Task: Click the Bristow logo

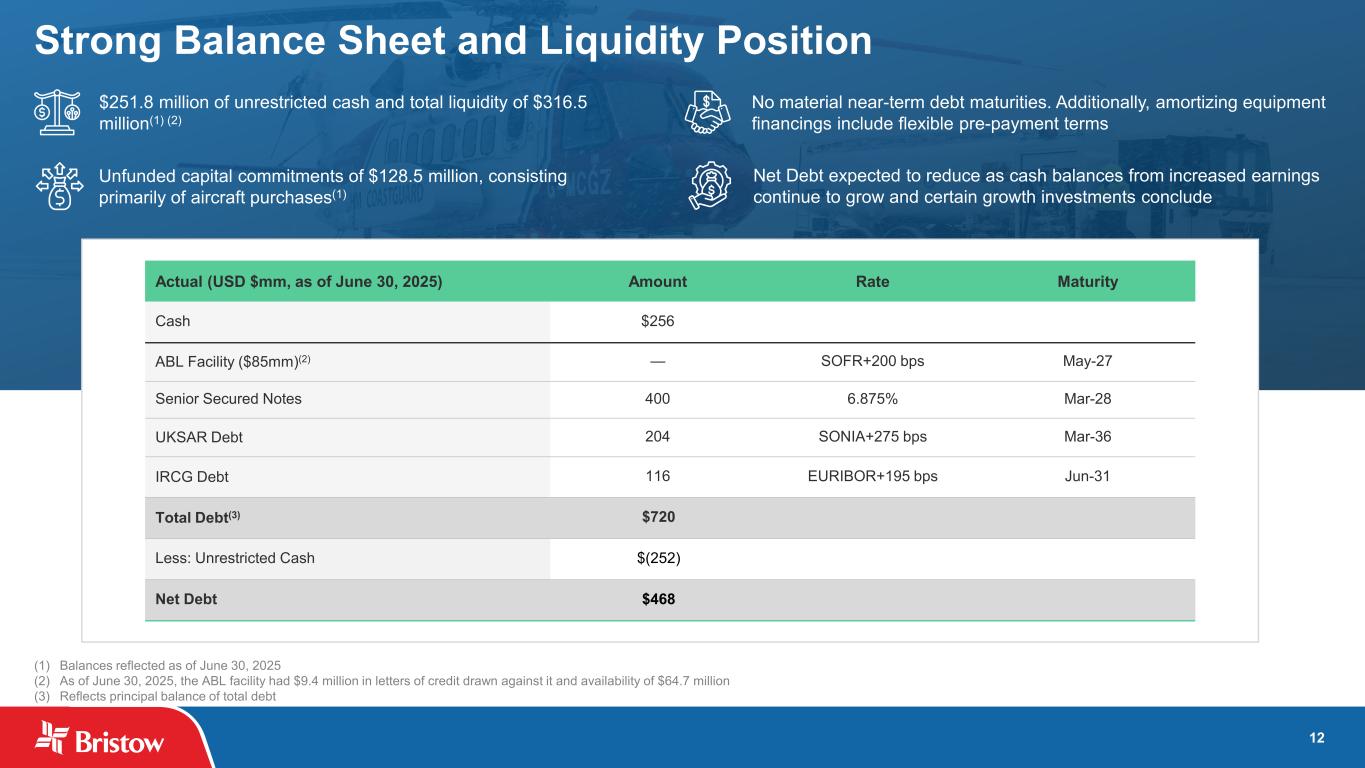Action: (x=100, y=740)
